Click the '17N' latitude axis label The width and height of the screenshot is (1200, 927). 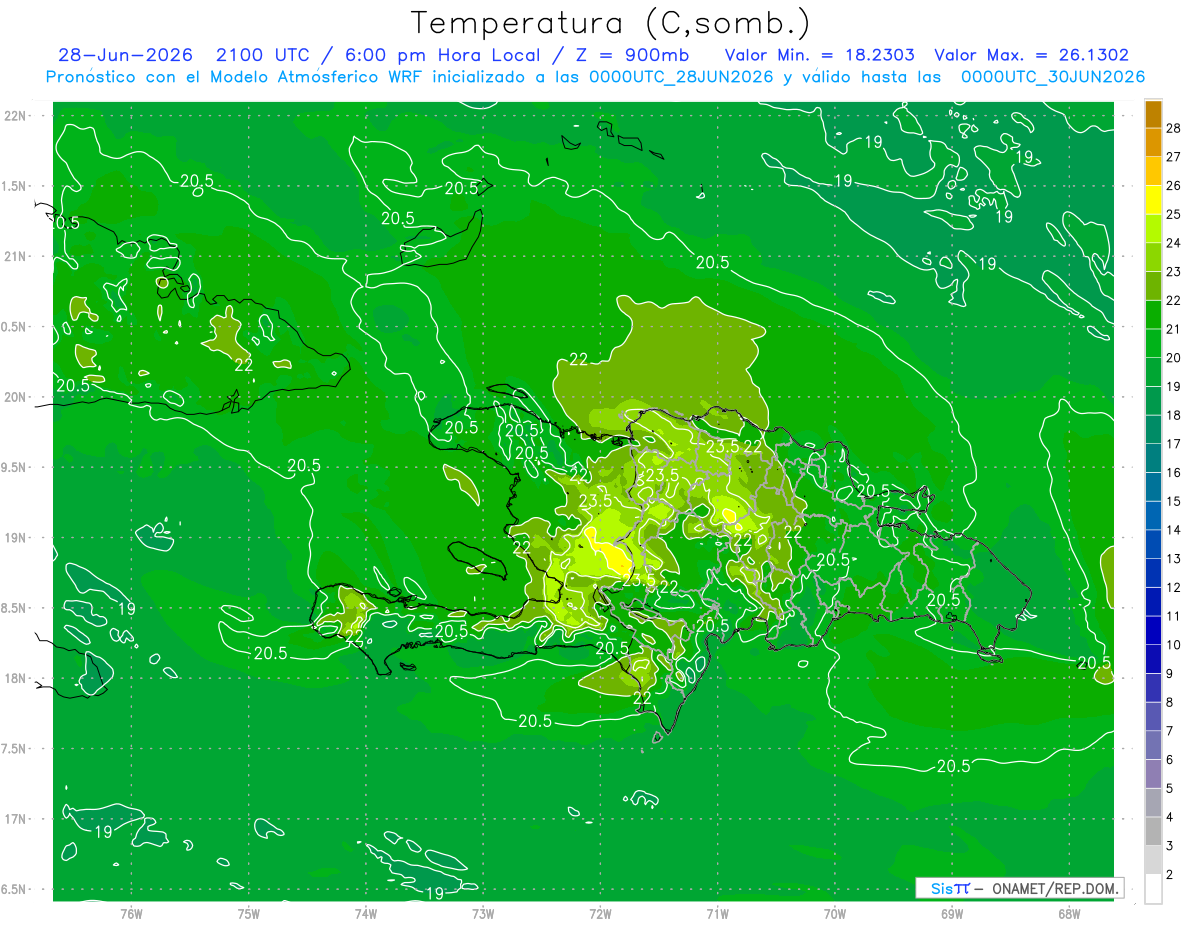click(16, 819)
